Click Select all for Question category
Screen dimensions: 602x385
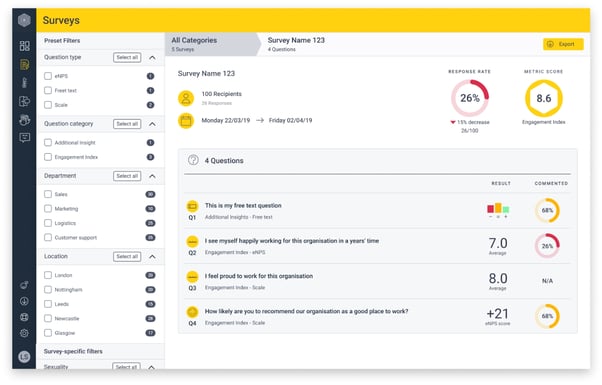click(x=127, y=124)
